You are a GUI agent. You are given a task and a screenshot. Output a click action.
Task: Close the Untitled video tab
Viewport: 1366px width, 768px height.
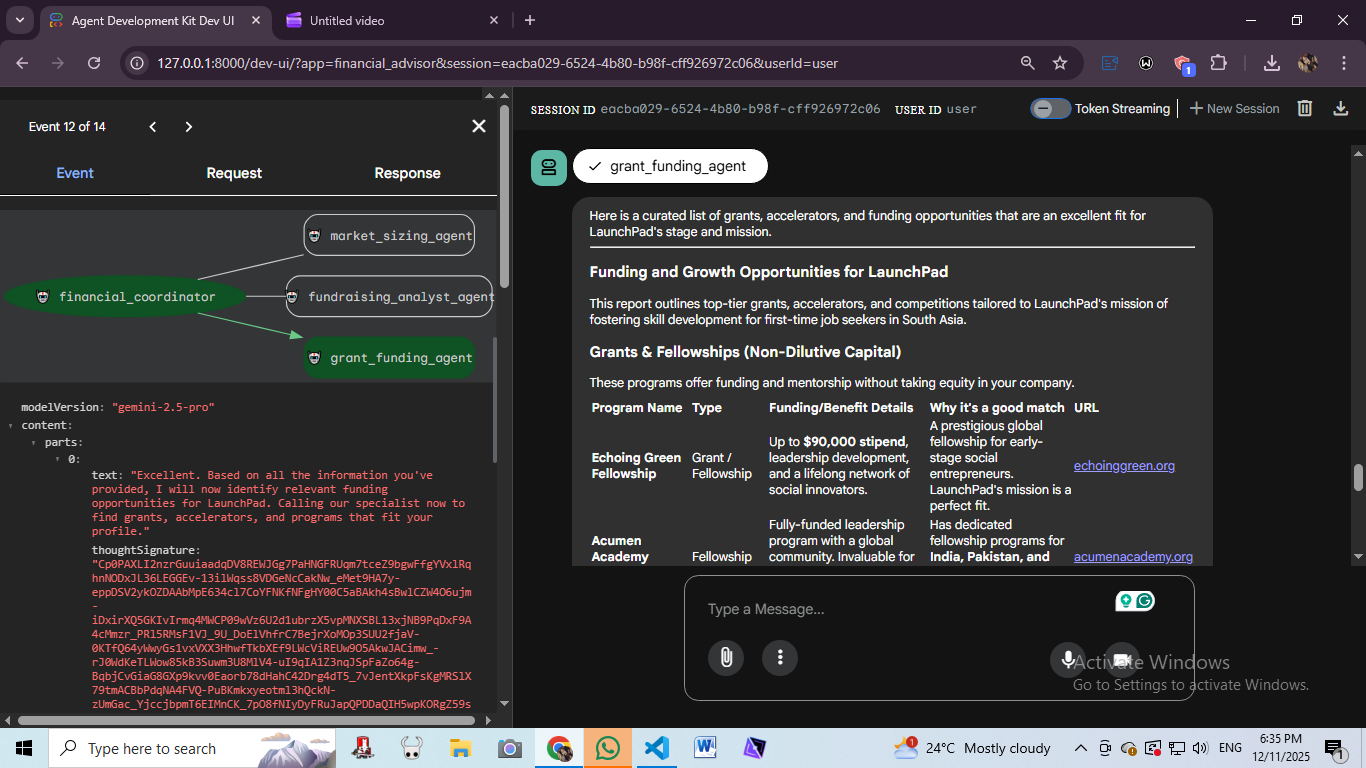(x=494, y=20)
